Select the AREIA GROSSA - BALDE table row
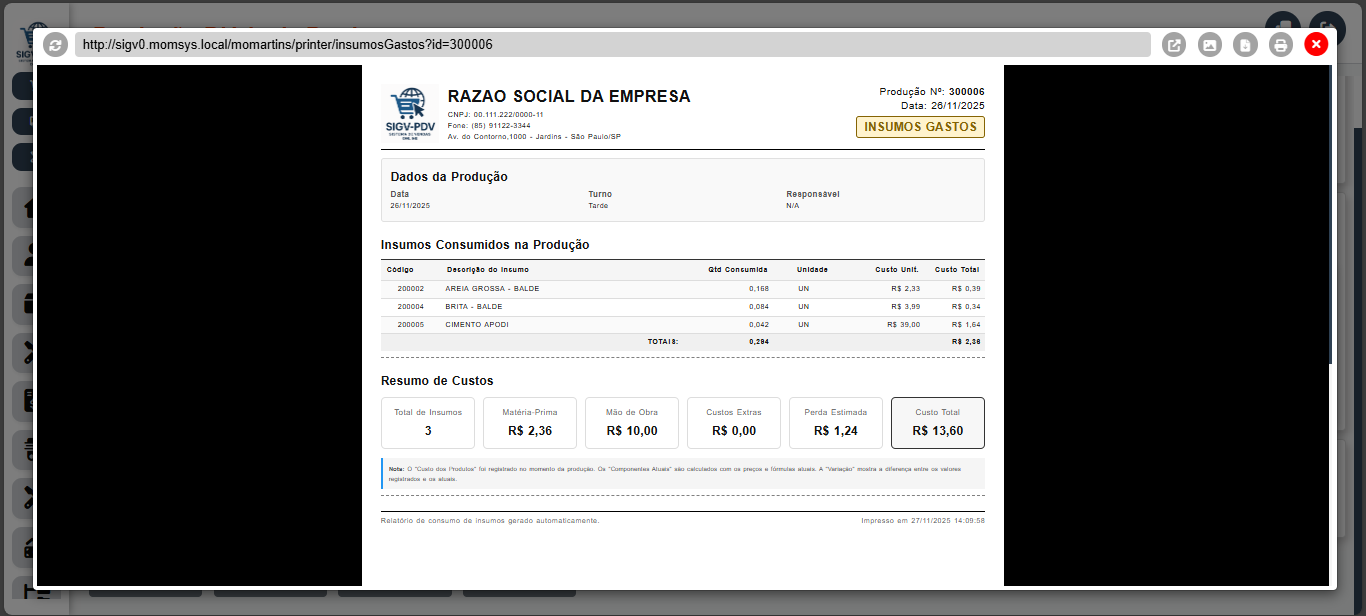The width and height of the screenshot is (1366, 616). [x=681, y=288]
